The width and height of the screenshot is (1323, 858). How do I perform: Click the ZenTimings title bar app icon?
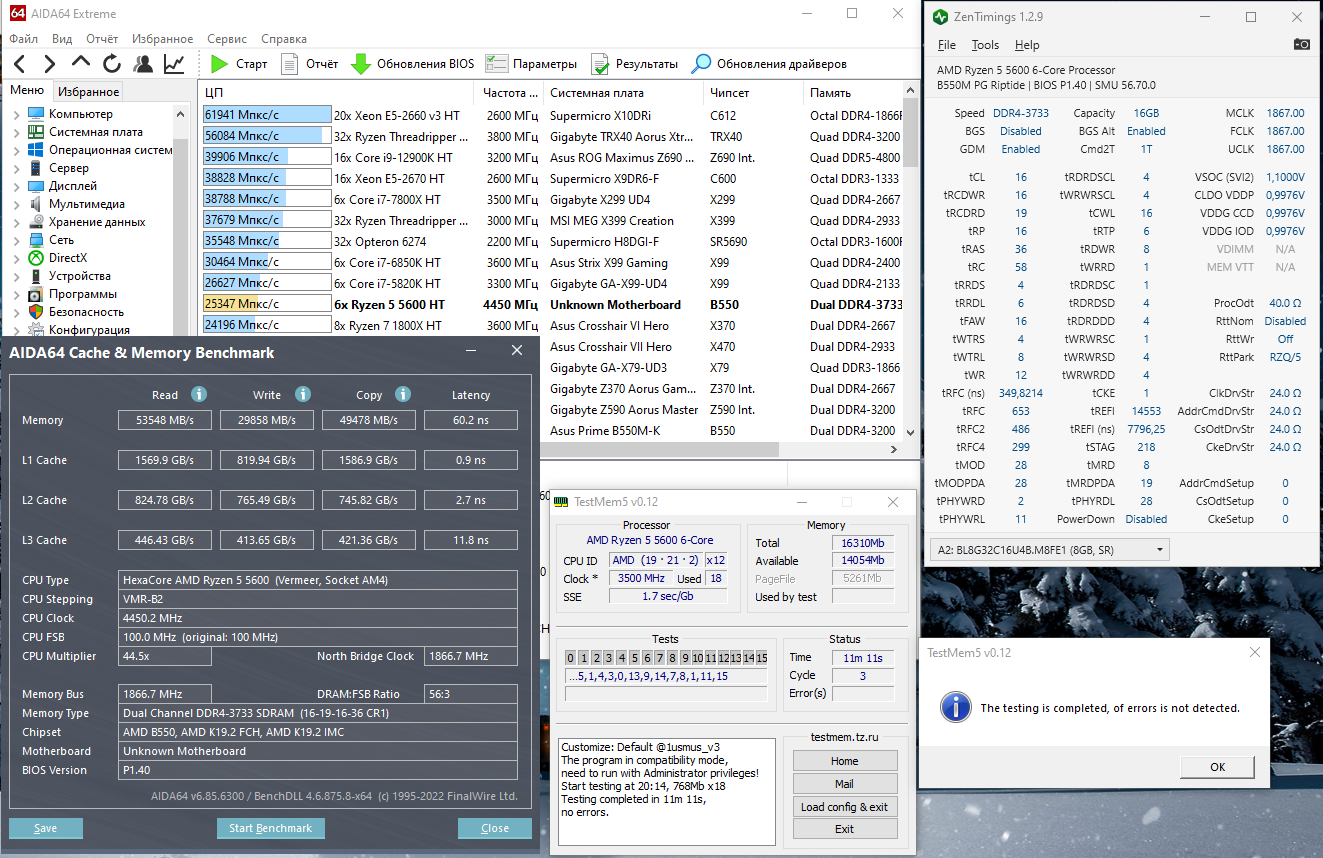point(941,17)
